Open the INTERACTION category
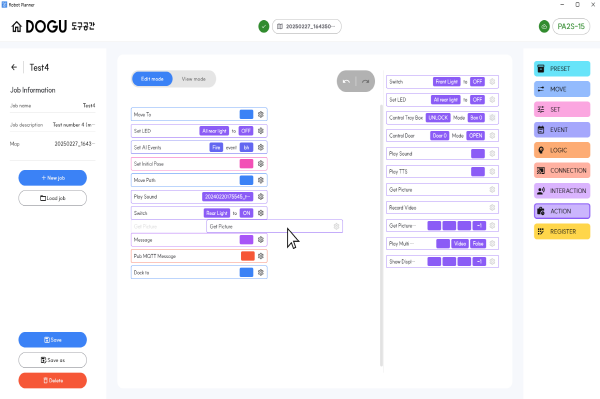This screenshot has height=399, width=600. [x=562, y=191]
